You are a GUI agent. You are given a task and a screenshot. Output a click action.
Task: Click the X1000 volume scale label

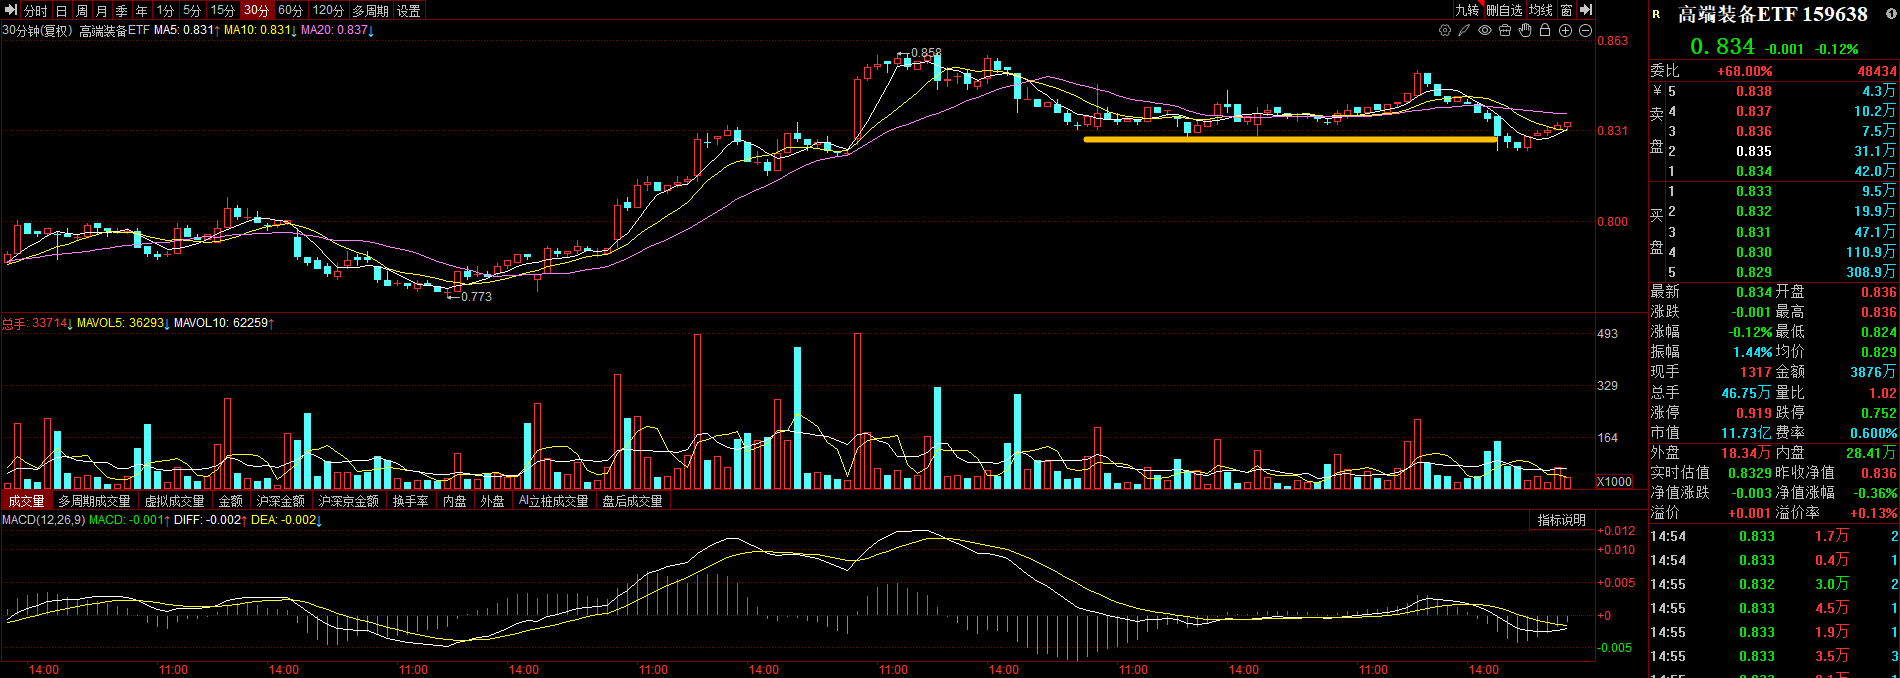(x=1614, y=481)
